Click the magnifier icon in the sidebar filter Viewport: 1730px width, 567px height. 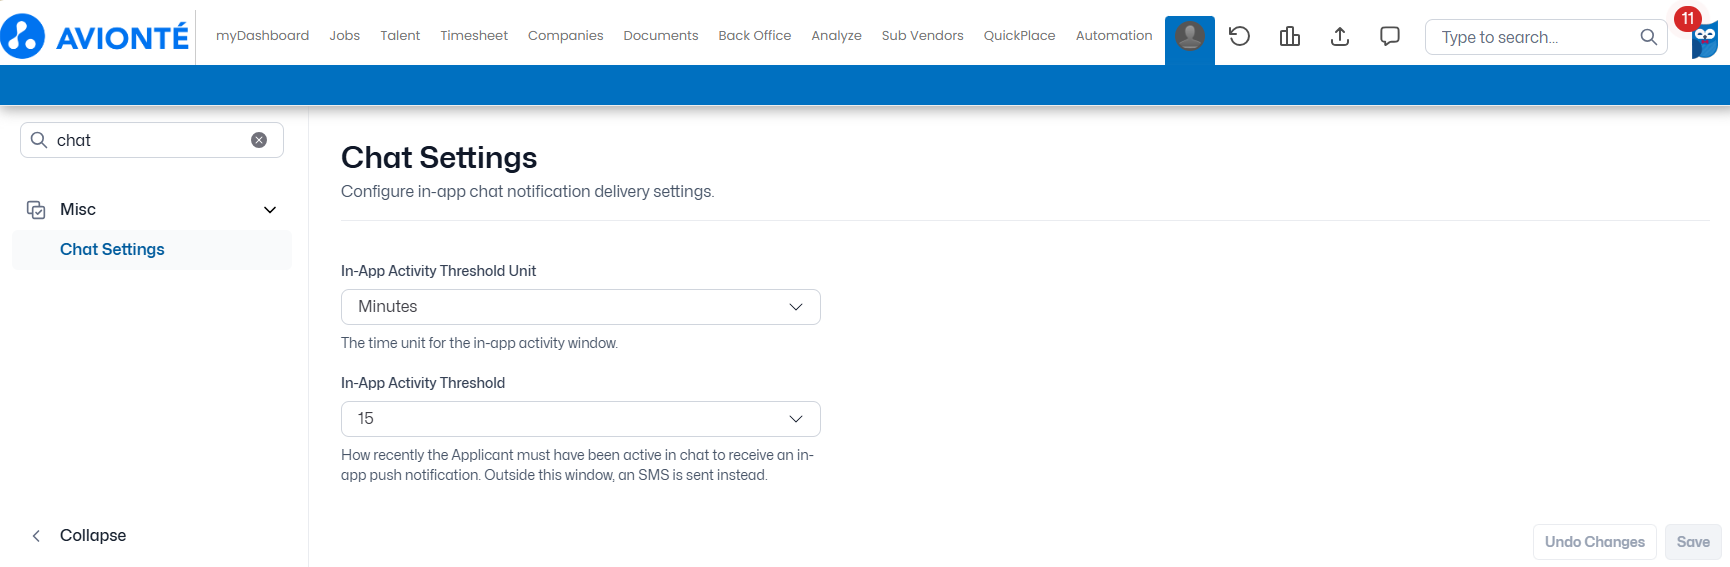pos(39,140)
